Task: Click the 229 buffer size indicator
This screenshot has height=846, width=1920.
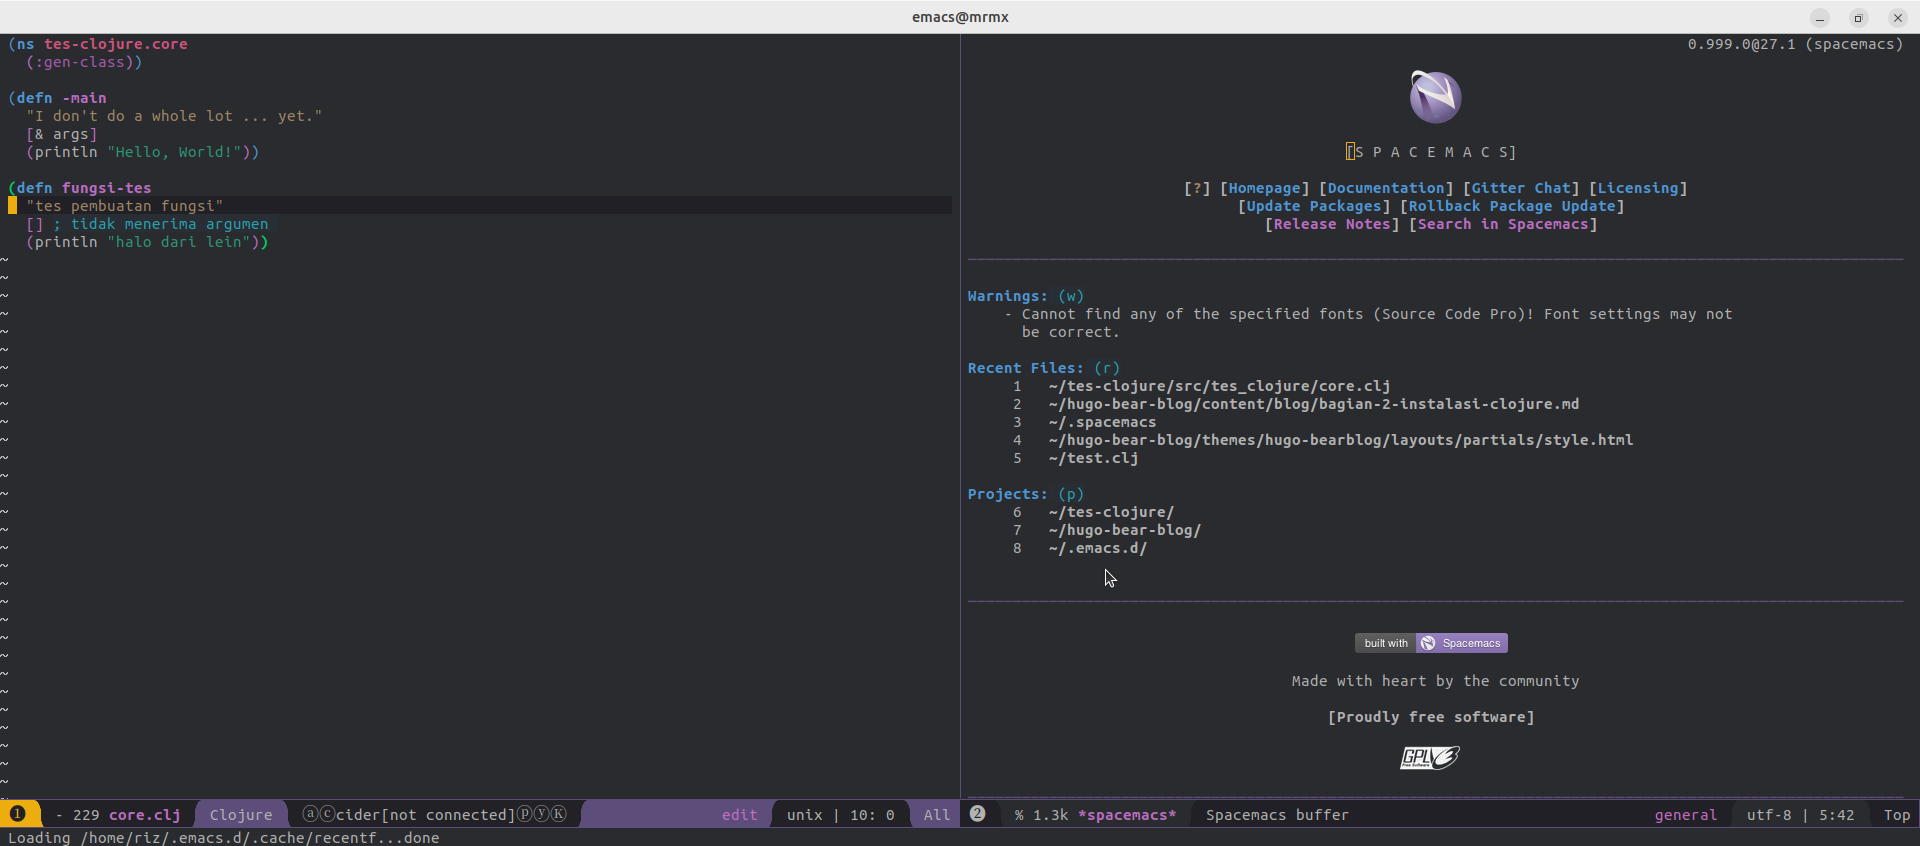Action: 86,815
